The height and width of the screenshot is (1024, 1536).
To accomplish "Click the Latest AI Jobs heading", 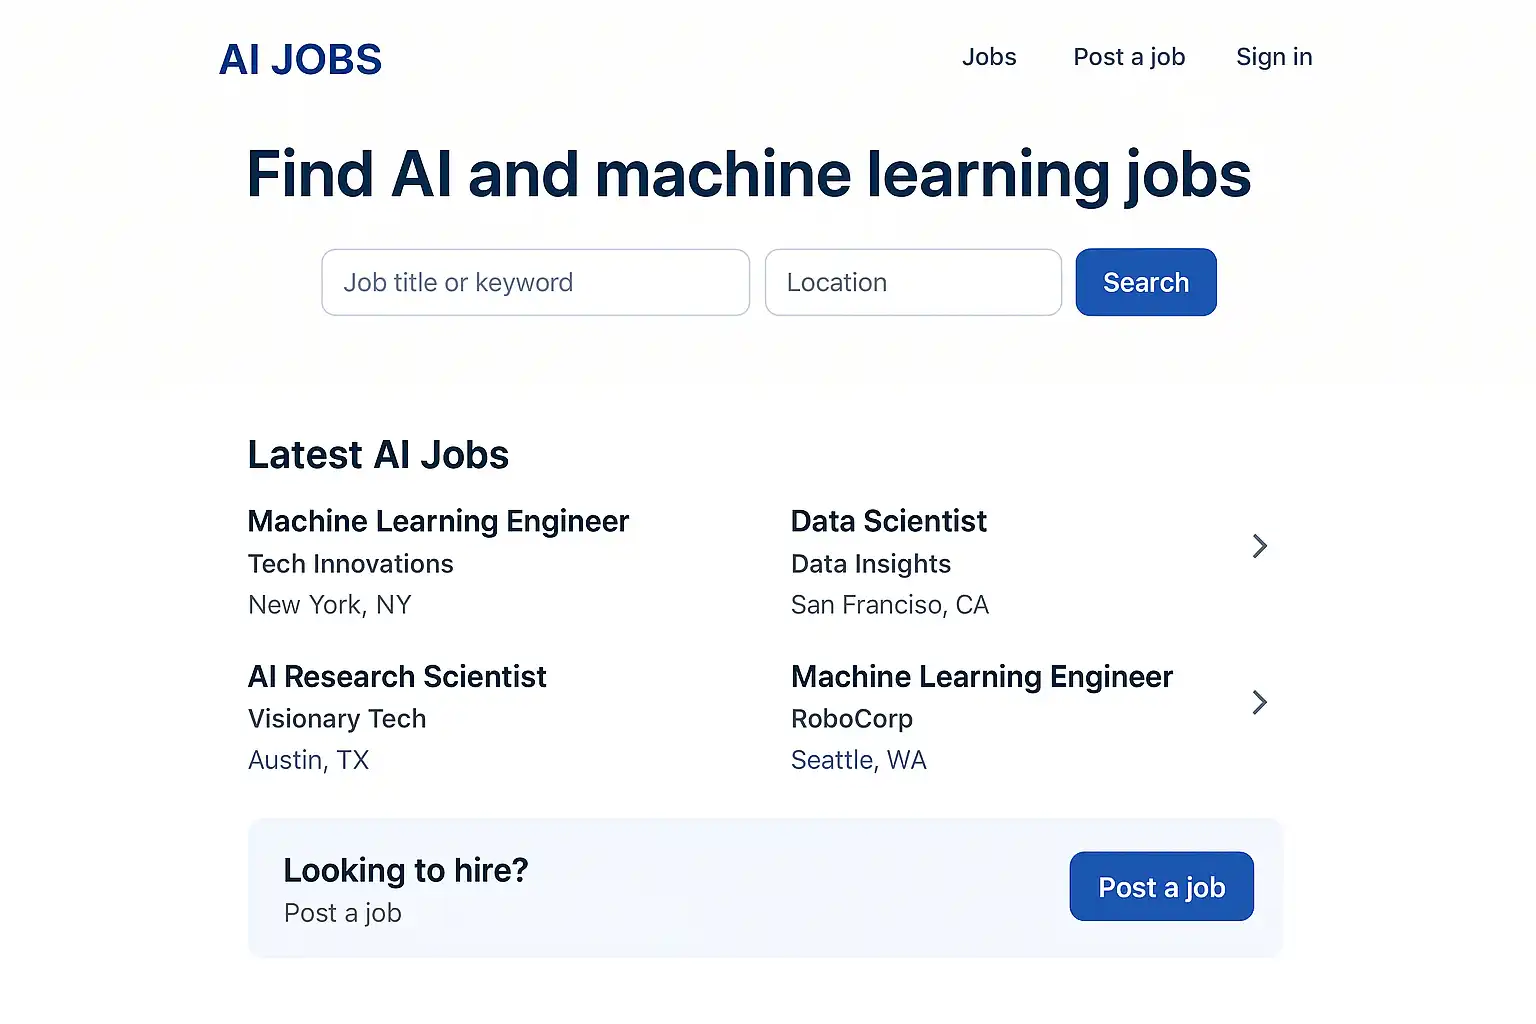I will pyautogui.click(x=378, y=455).
